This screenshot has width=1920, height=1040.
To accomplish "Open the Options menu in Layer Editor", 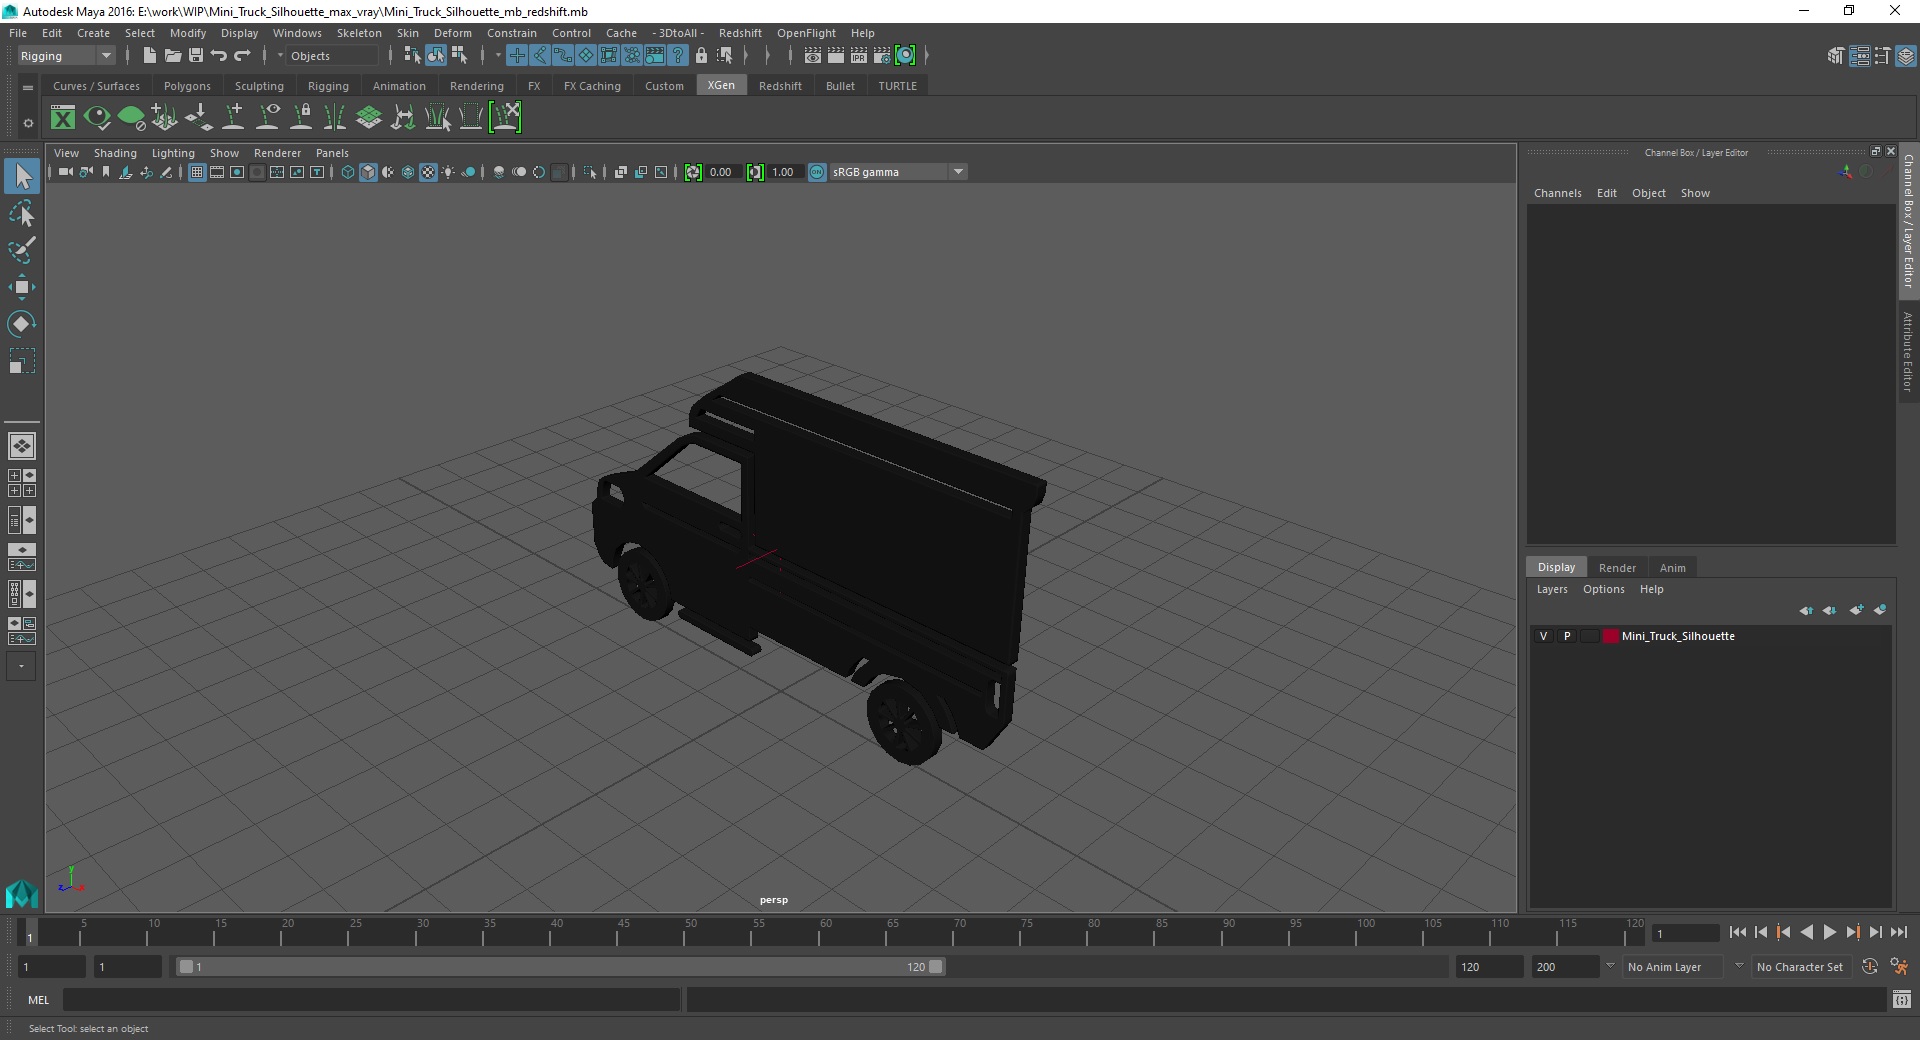I will pyautogui.click(x=1603, y=589).
